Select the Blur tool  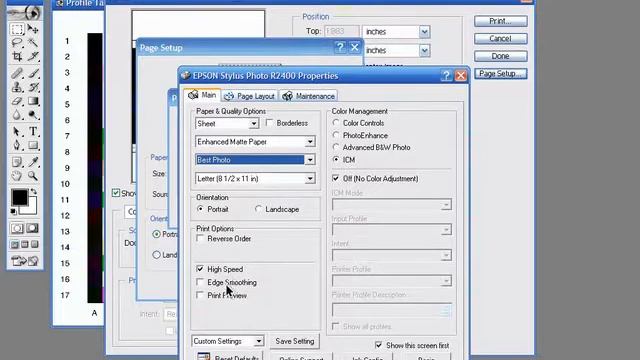pyautogui.click(x=17, y=115)
